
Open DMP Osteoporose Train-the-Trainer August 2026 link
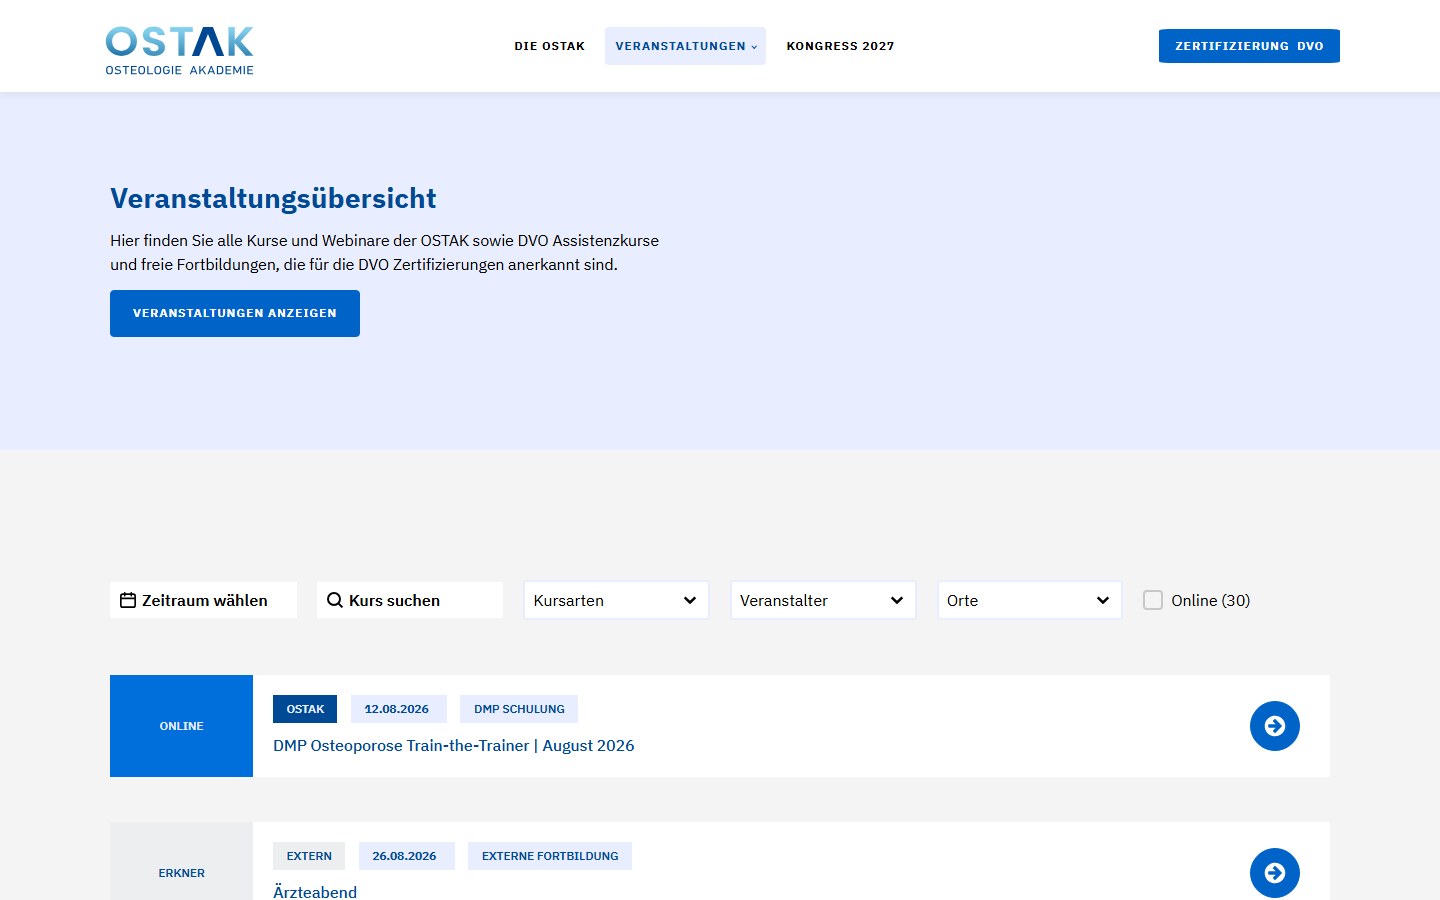[454, 746]
